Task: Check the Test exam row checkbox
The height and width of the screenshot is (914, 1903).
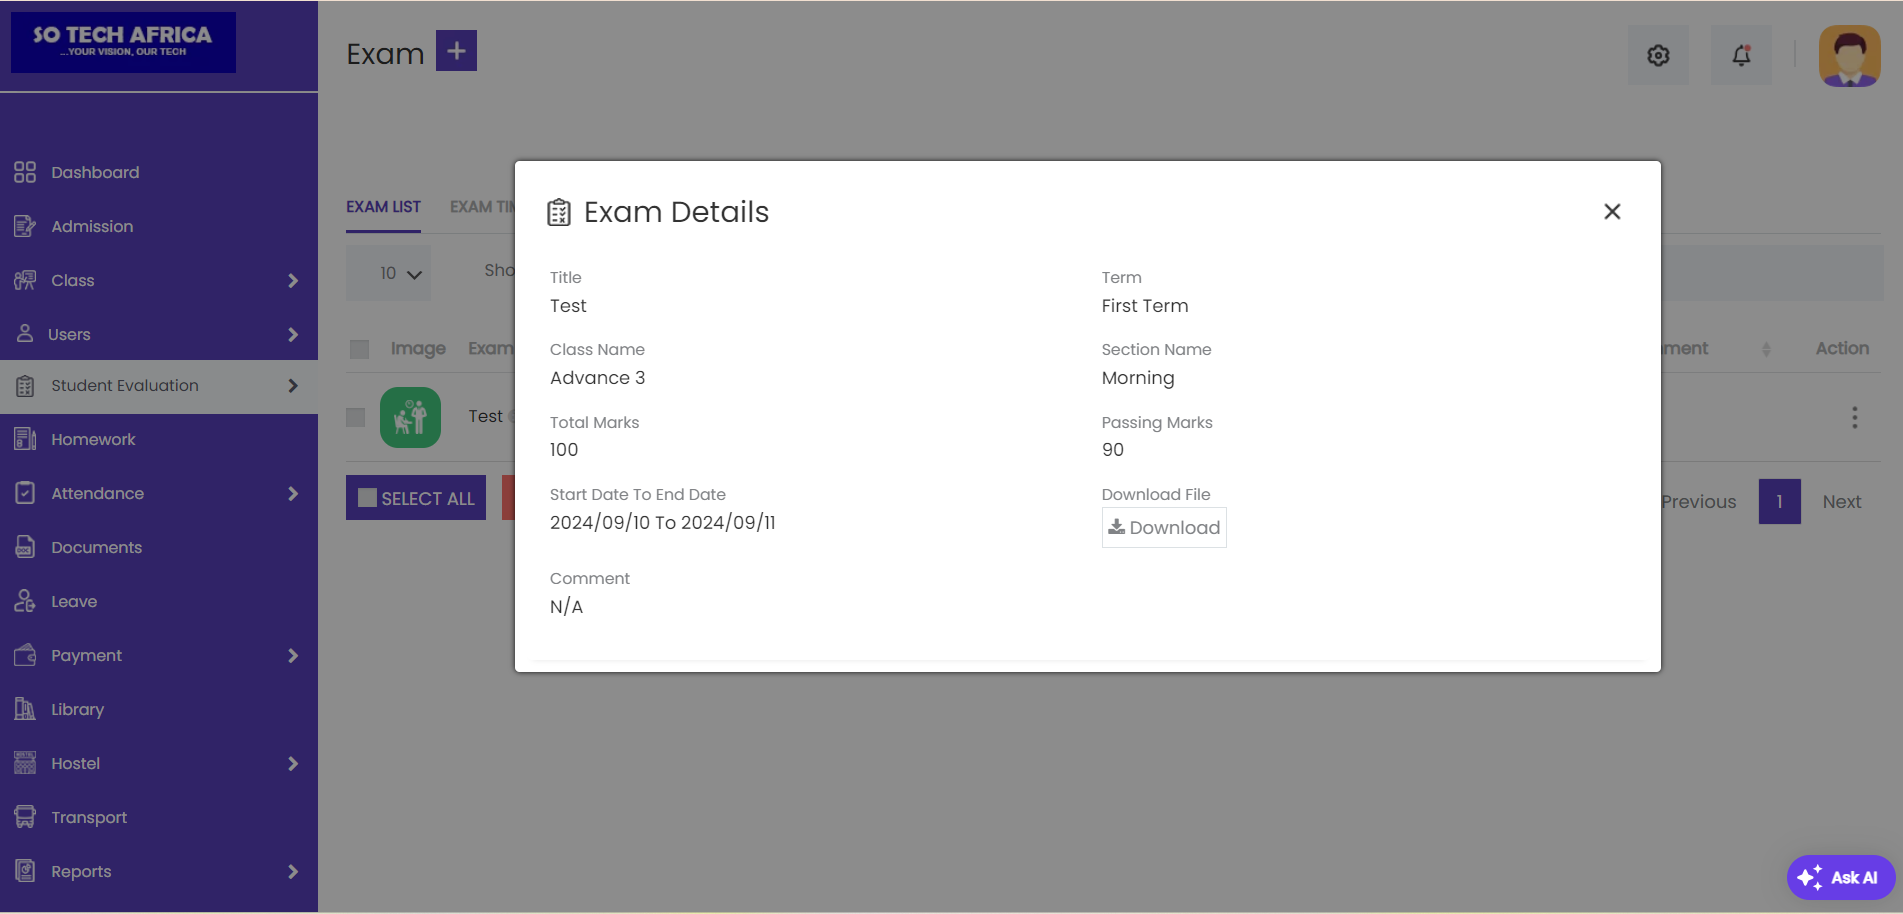Action: tap(356, 417)
